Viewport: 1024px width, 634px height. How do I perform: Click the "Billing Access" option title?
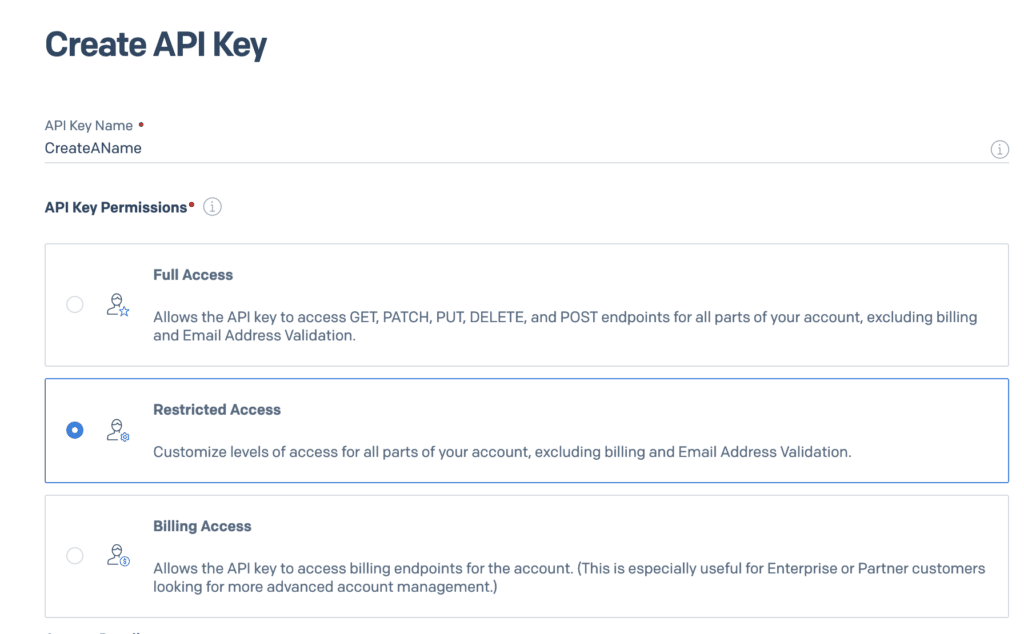202,526
